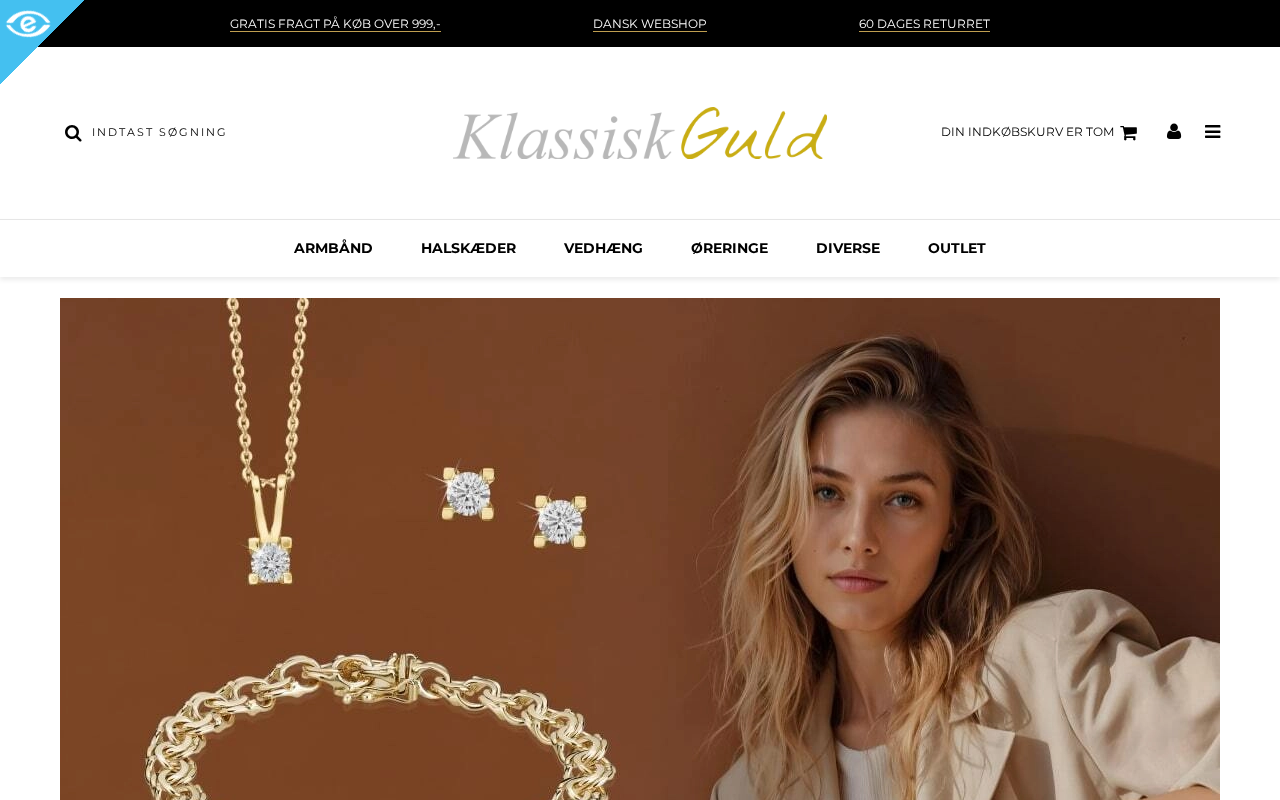Click the Indtast søgning search field
Viewport: 1280px width, 800px height.
pos(160,132)
